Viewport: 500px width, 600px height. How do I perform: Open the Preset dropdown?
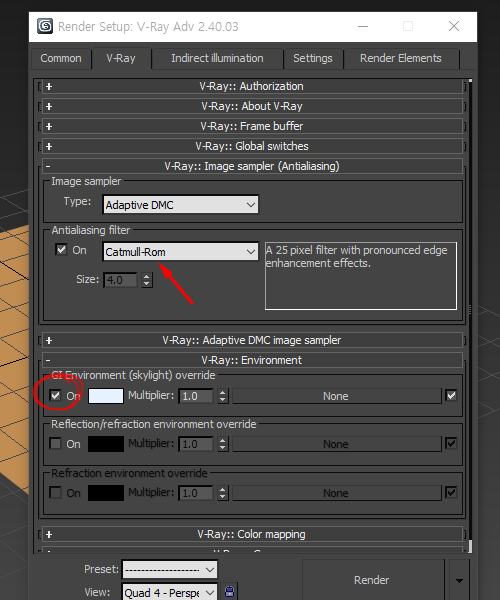[x=169, y=570]
